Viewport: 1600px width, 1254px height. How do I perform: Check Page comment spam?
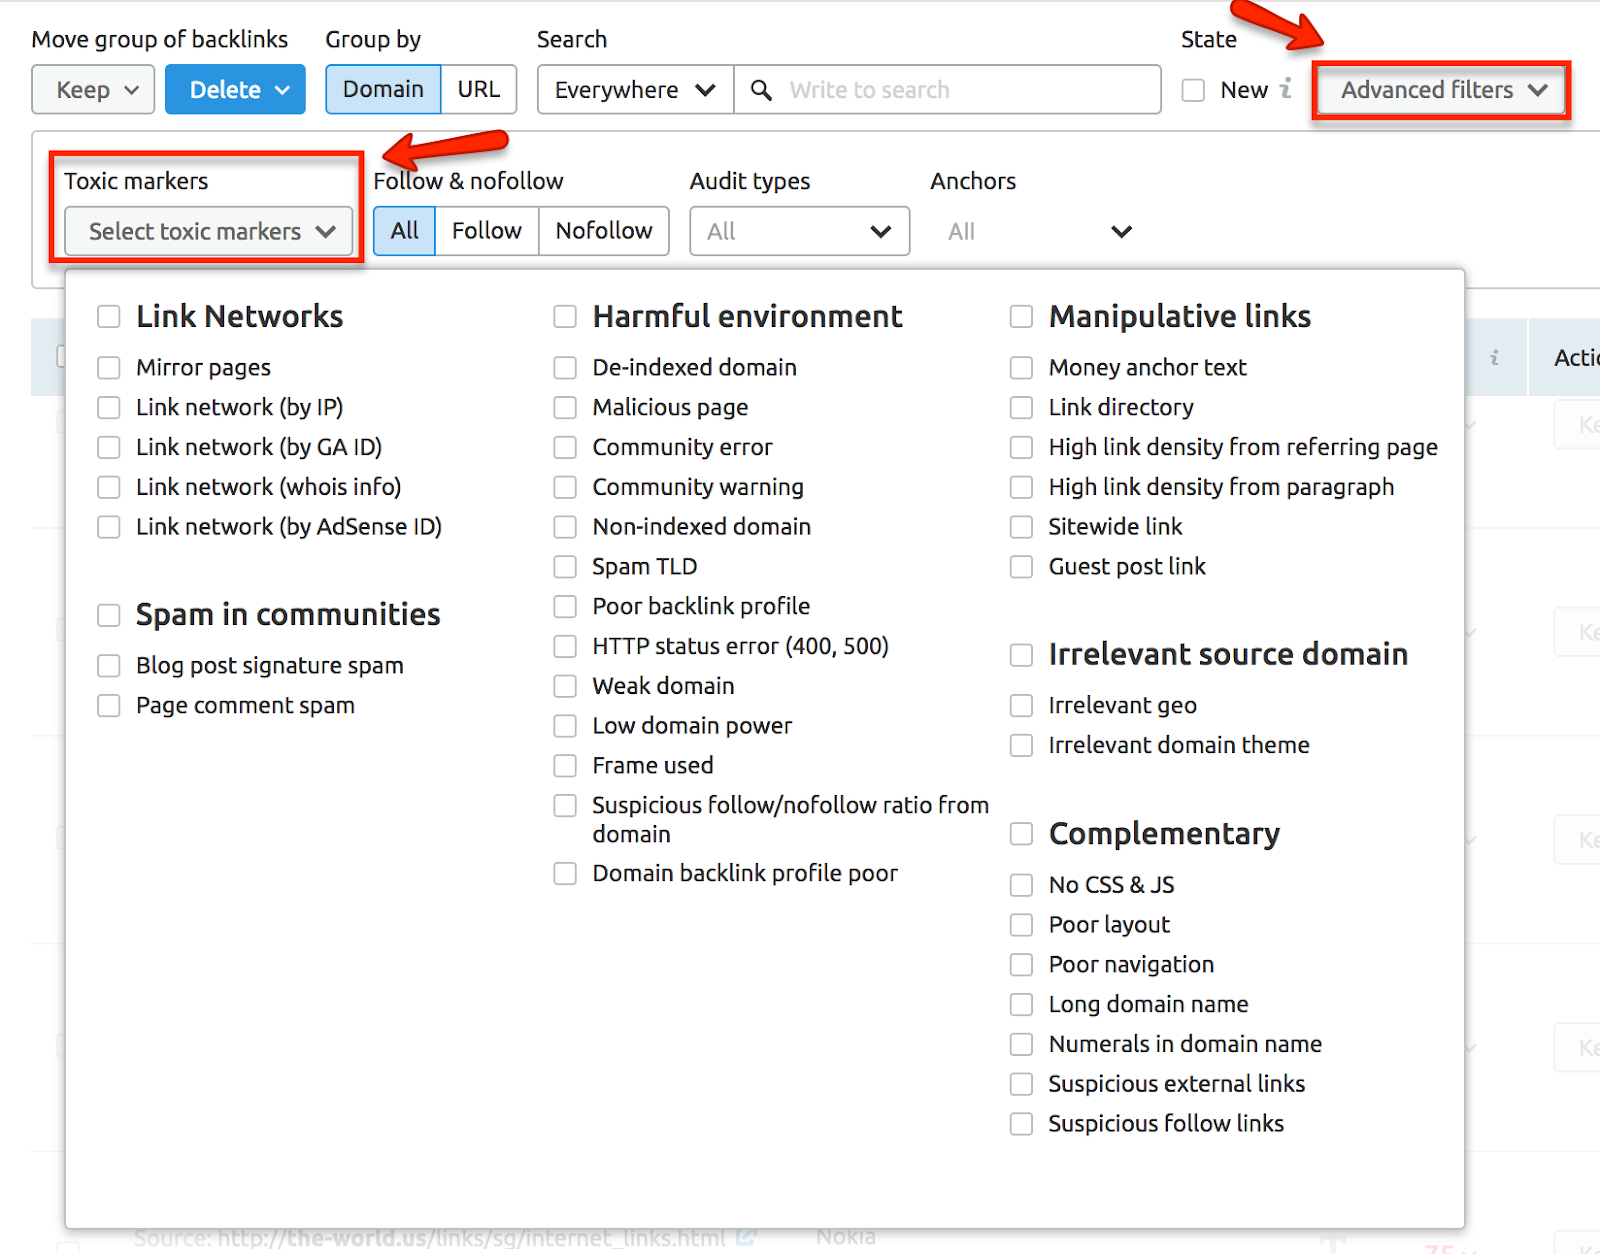pos(109,706)
